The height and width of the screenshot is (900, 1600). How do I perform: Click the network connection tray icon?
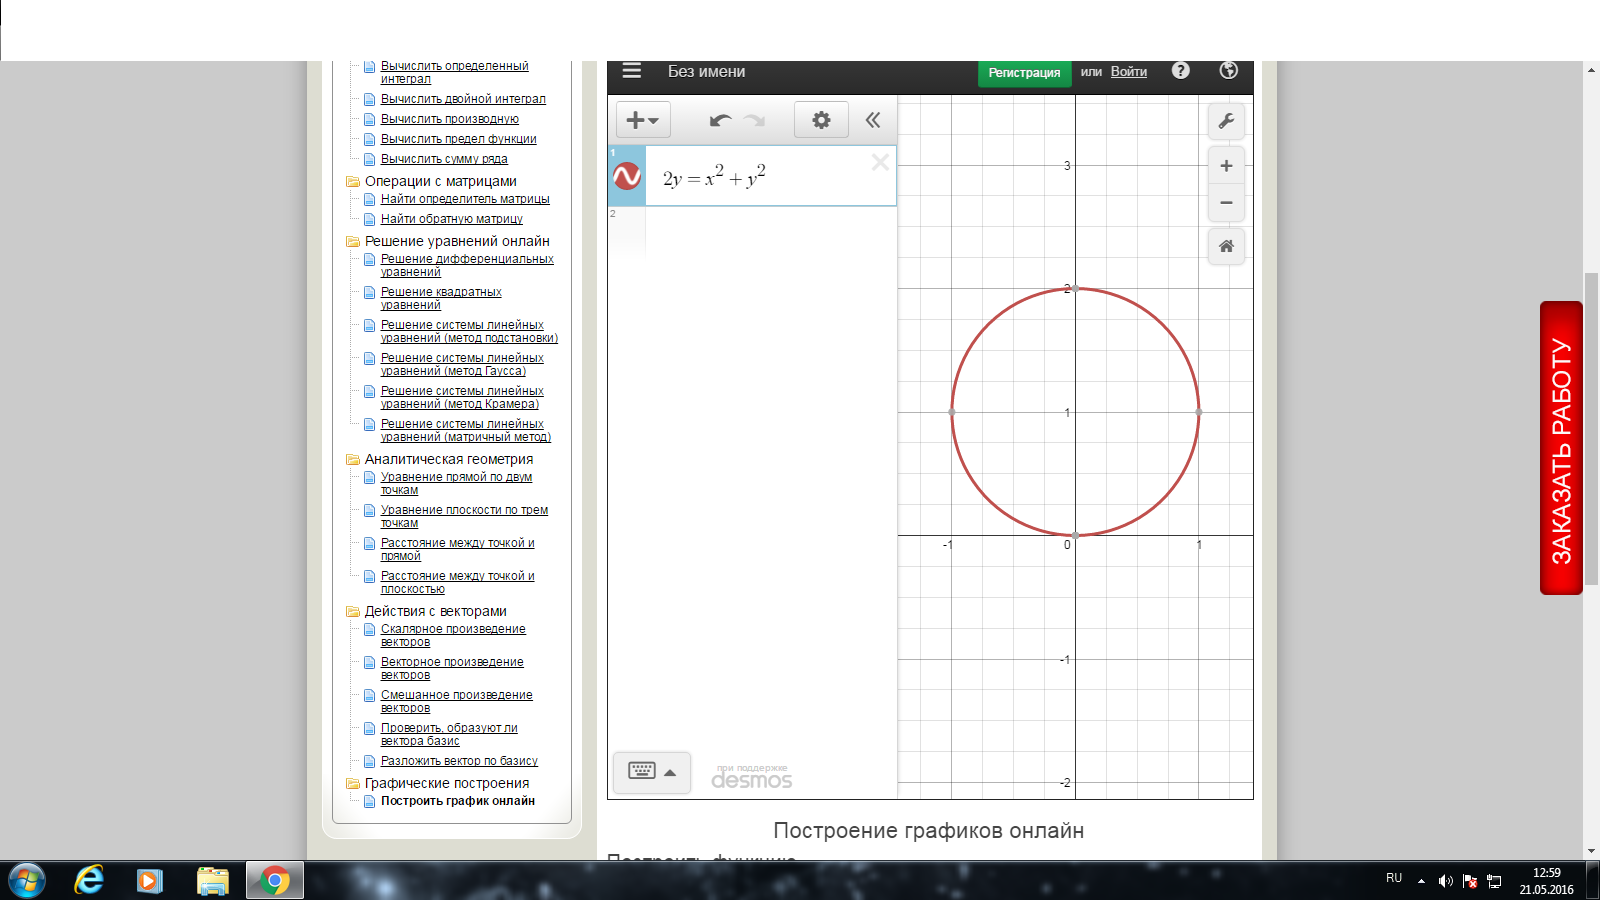[x=1494, y=880]
